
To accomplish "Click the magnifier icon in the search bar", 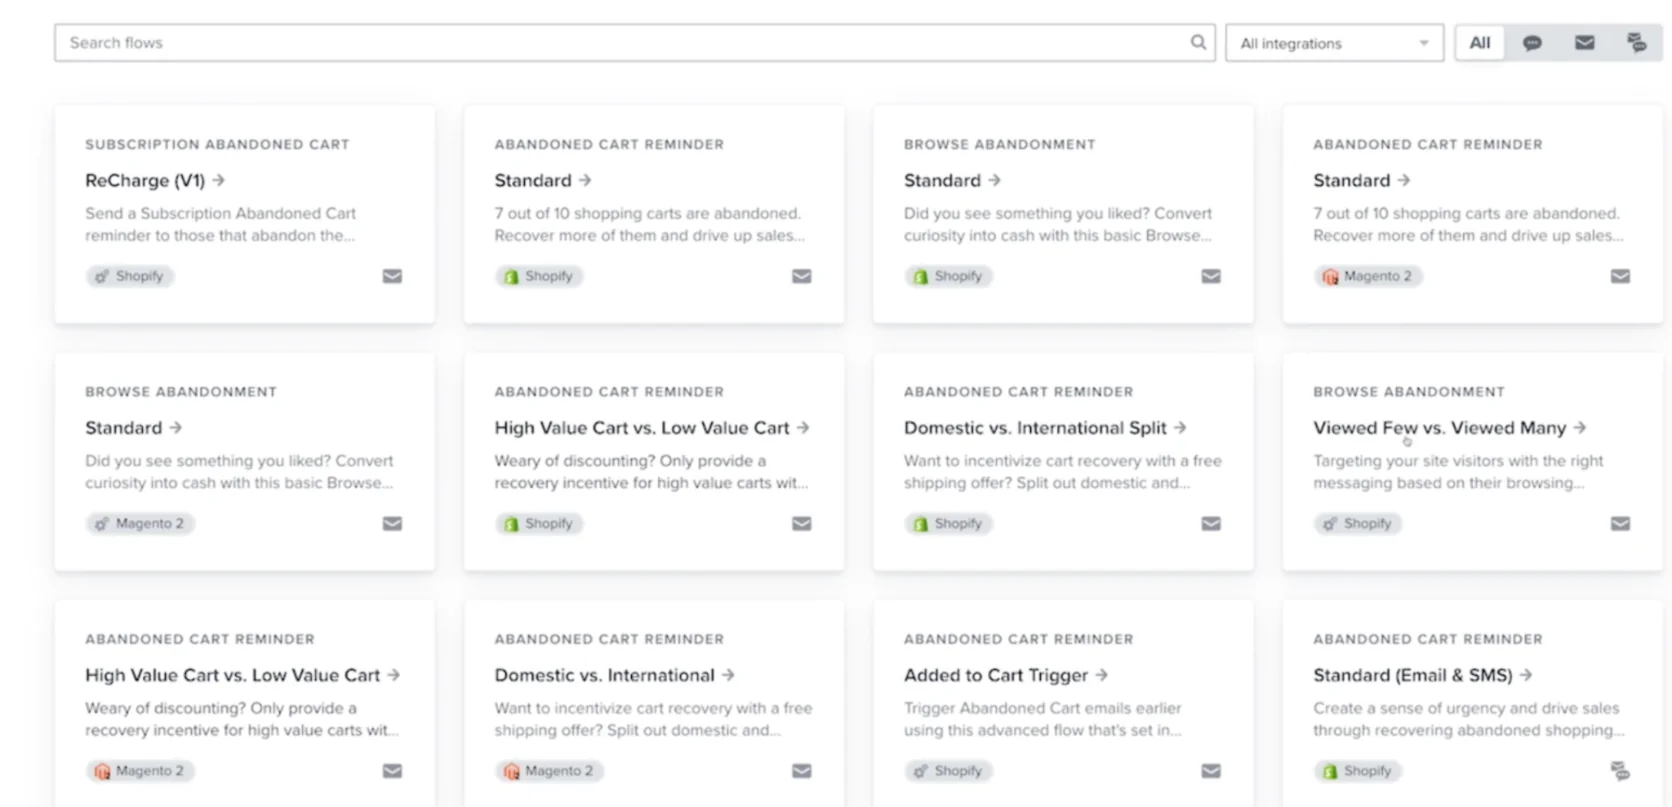I will pyautogui.click(x=1197, y=42).
